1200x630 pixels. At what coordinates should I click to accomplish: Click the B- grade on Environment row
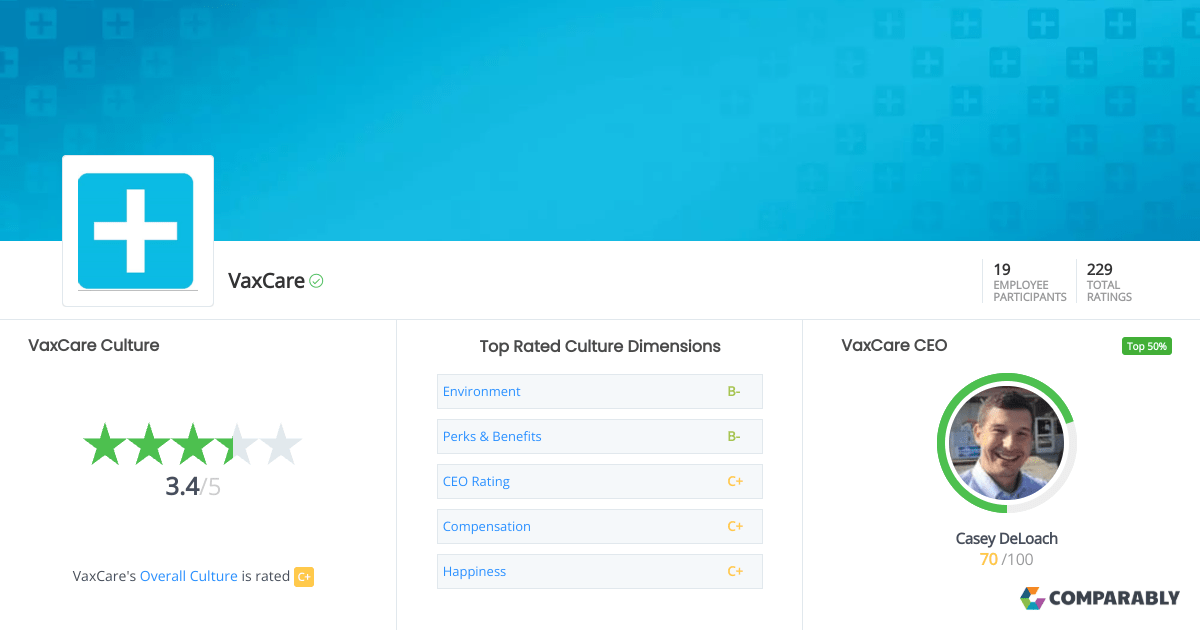[734, 391]
